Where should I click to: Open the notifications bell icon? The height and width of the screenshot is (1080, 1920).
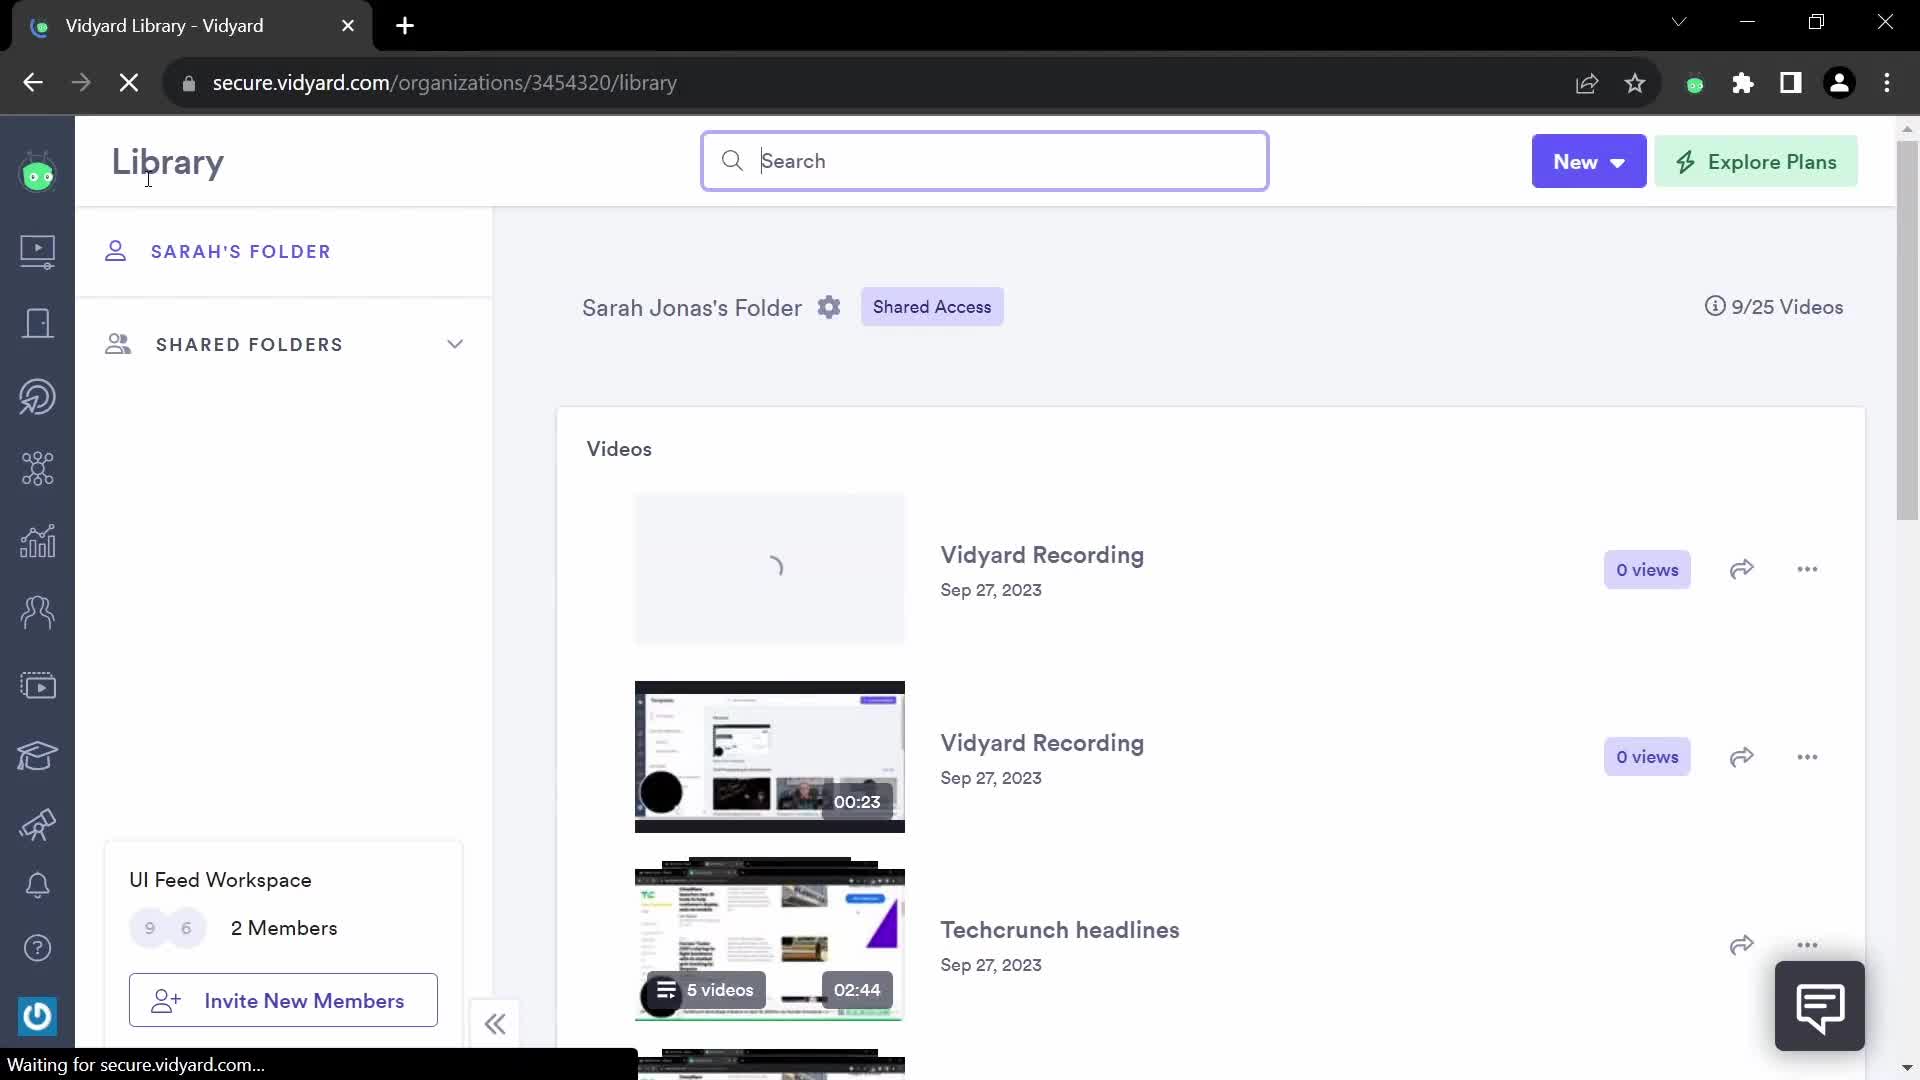pos(37,886)
